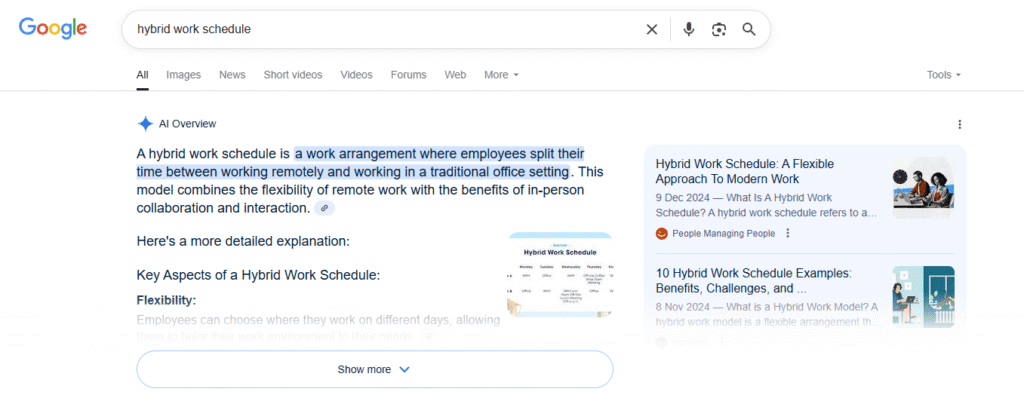Click the link chip after the summary paragraph
This screenshot has height=401, width=1024.
(324, 208)
